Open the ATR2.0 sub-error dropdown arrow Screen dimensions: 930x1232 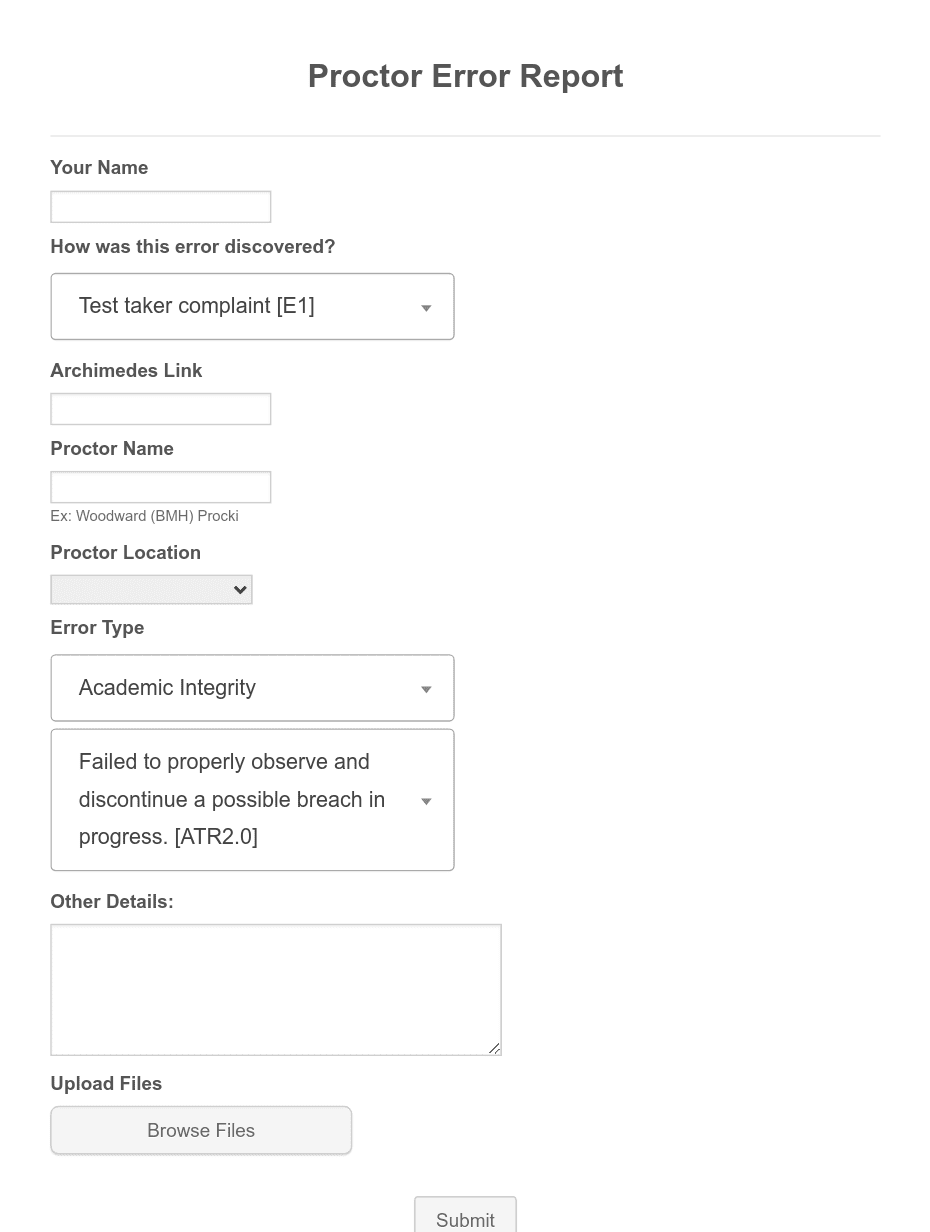tap(426, 801)
